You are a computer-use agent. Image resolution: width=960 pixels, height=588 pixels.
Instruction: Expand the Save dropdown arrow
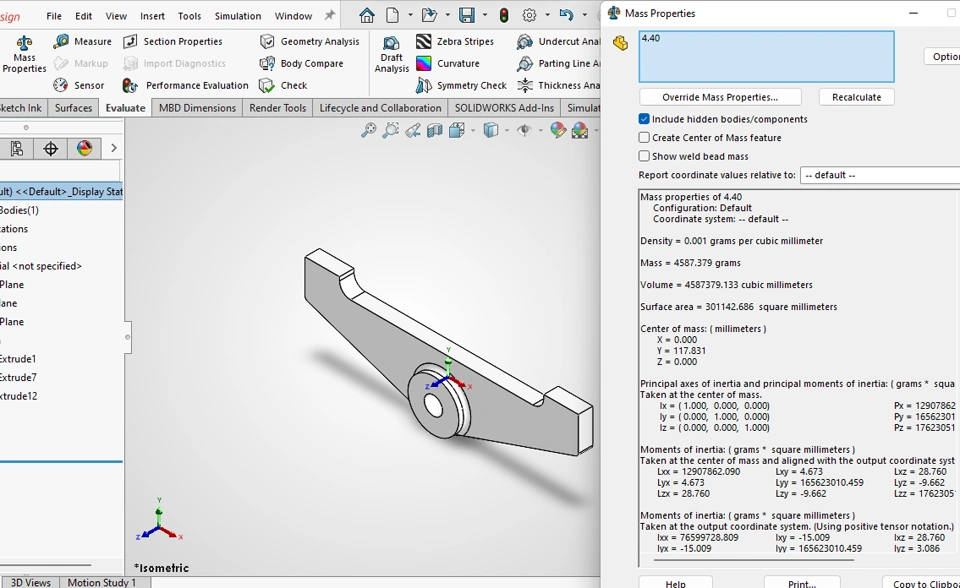click(x=485, y=15)
